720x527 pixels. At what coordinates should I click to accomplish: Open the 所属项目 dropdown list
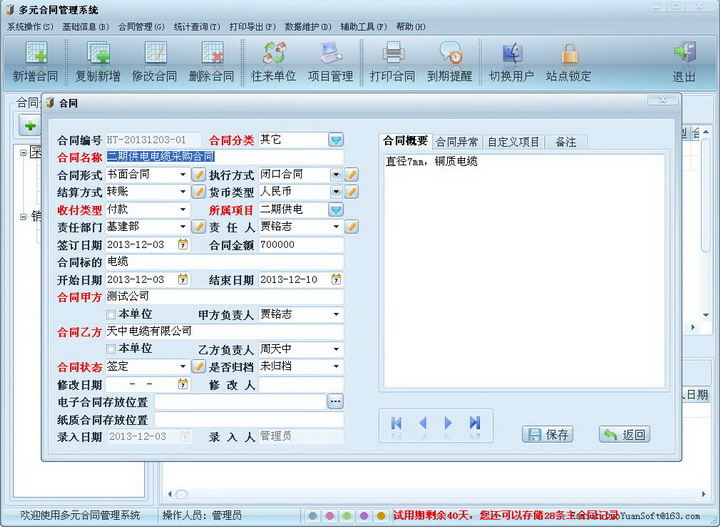336,210
